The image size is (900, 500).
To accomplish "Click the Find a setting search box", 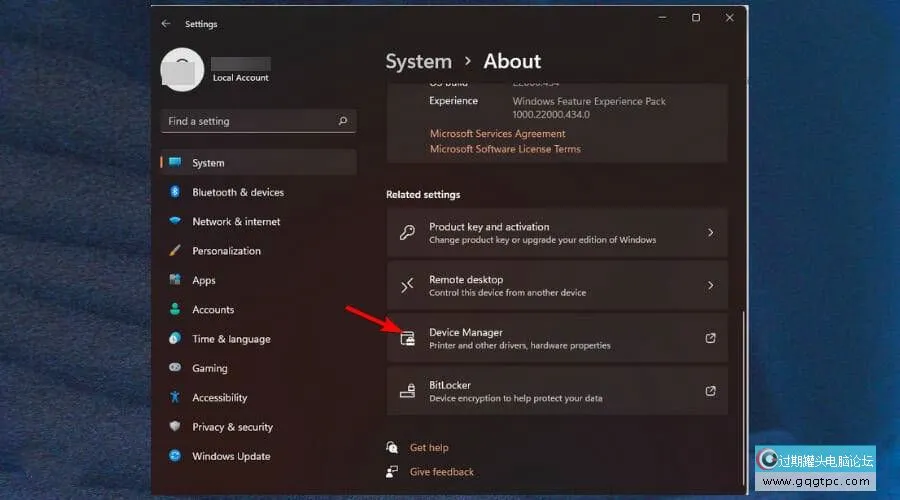I will tap(250, 121).
